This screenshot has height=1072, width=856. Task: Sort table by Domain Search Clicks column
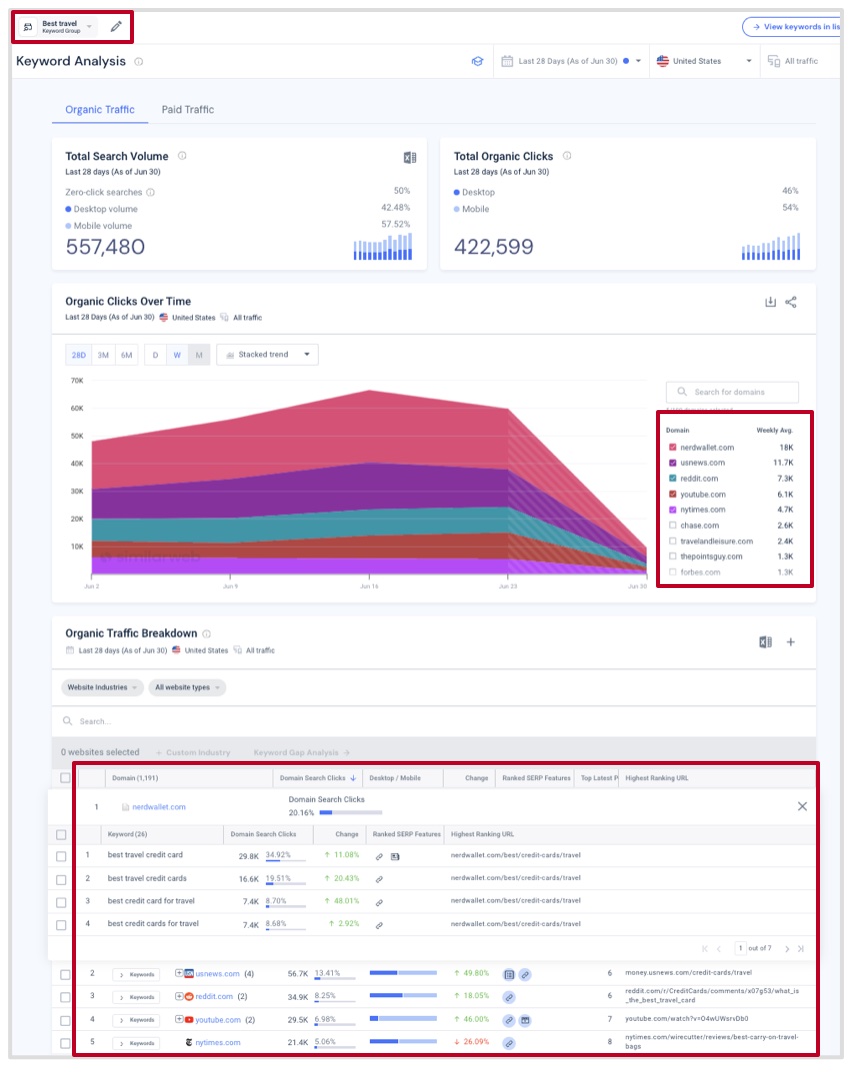(x=317, y=778)
